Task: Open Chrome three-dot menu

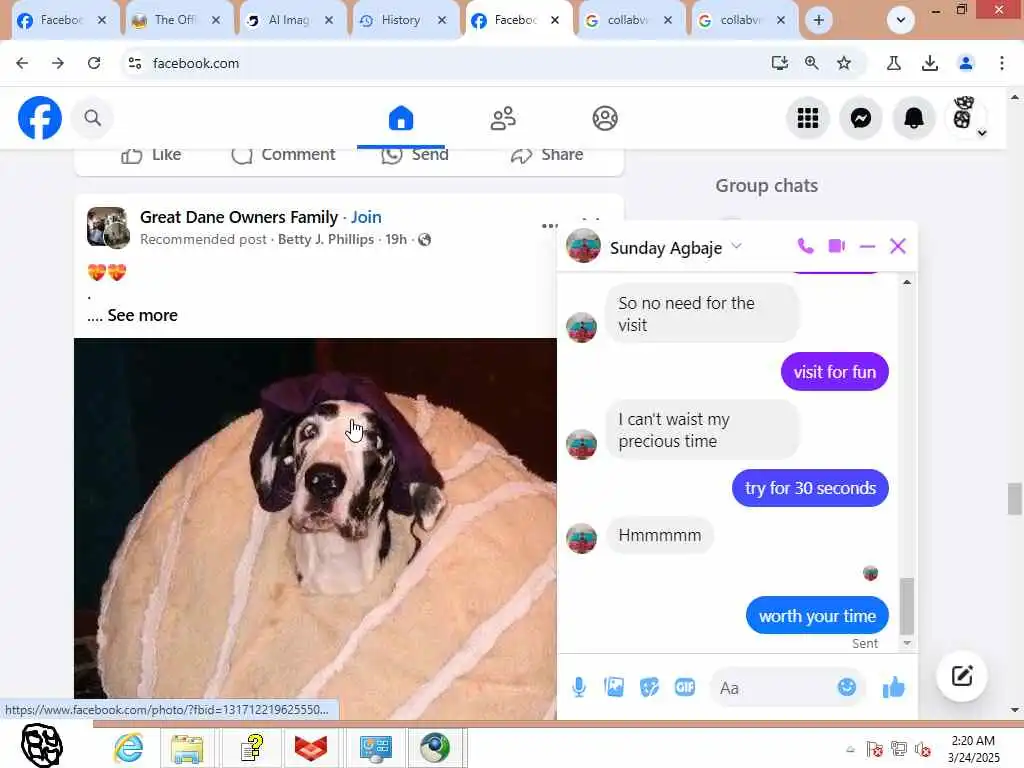Action: [1002, 63]
